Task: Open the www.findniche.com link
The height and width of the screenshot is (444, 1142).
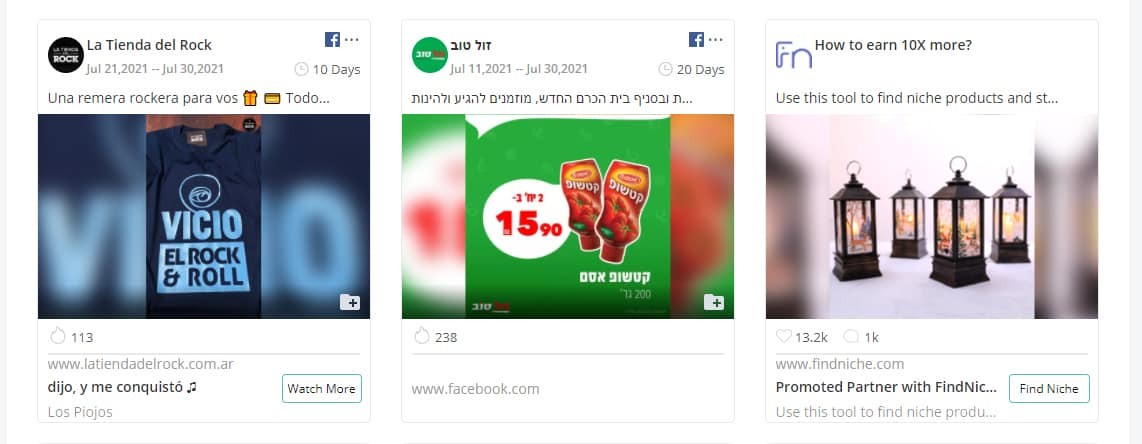Action: click(840, 364)
